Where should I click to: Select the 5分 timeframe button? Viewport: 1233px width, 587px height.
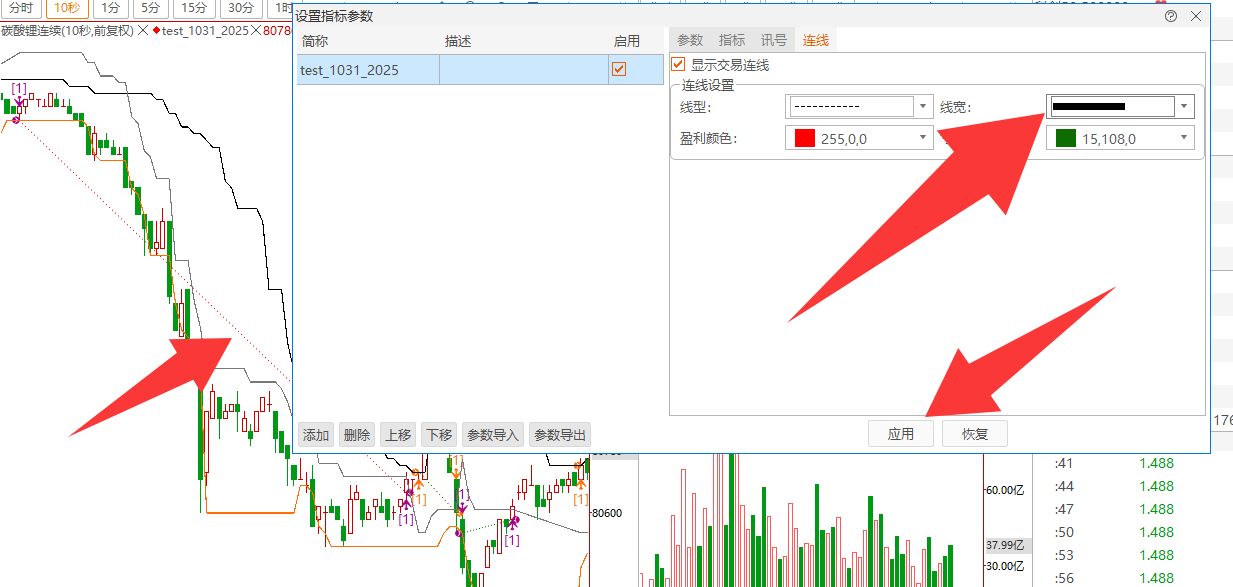149,8
